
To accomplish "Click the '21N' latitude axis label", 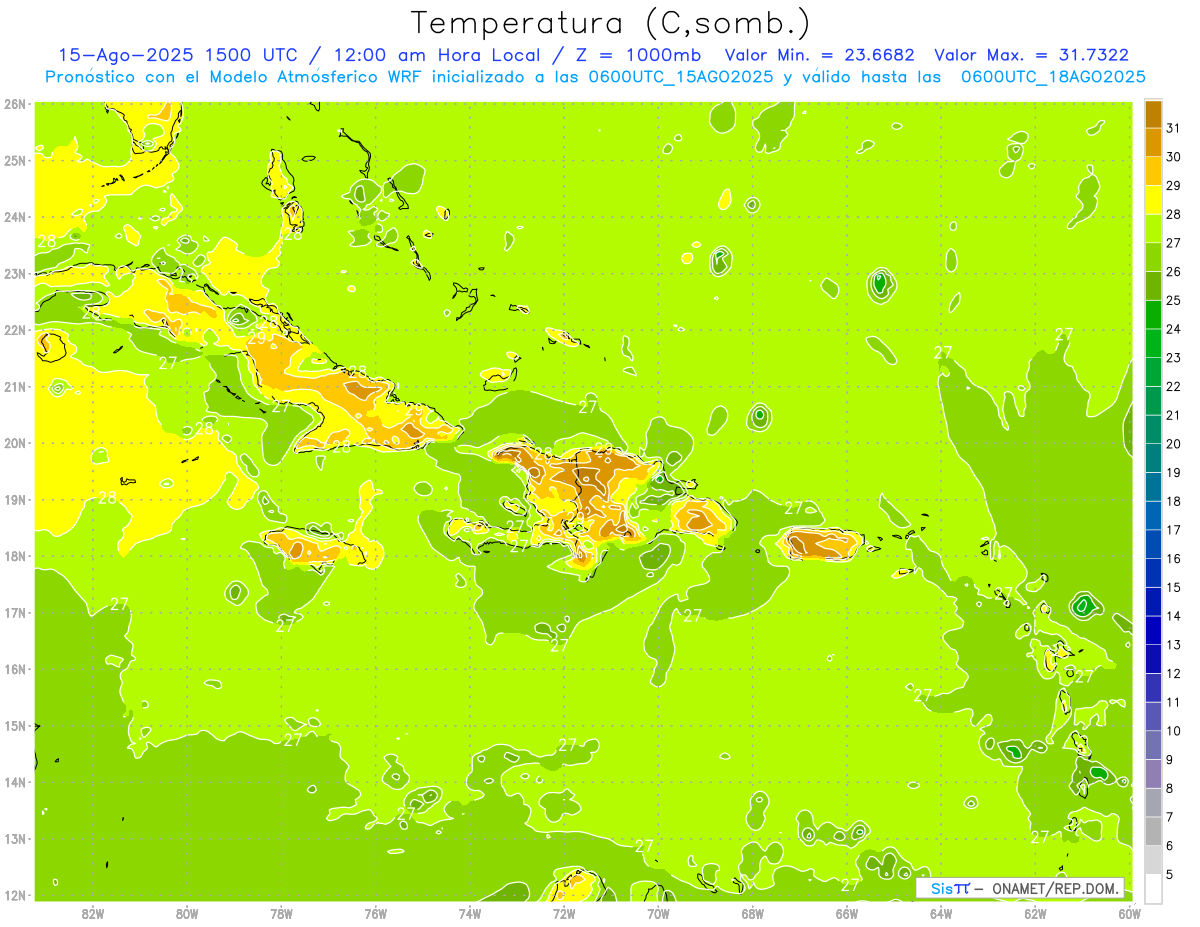I will coord(15,386).
